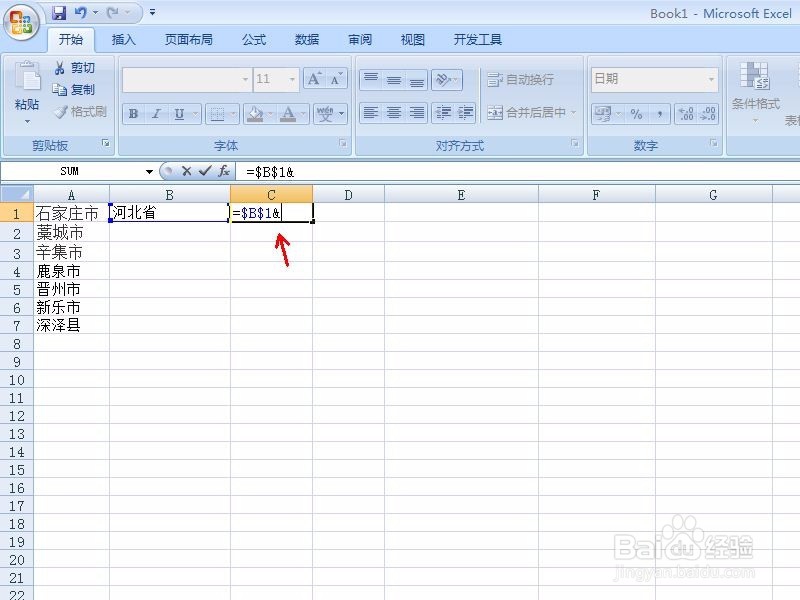
Task: Decrease font size with shrink icon
Action: [336, 79]
